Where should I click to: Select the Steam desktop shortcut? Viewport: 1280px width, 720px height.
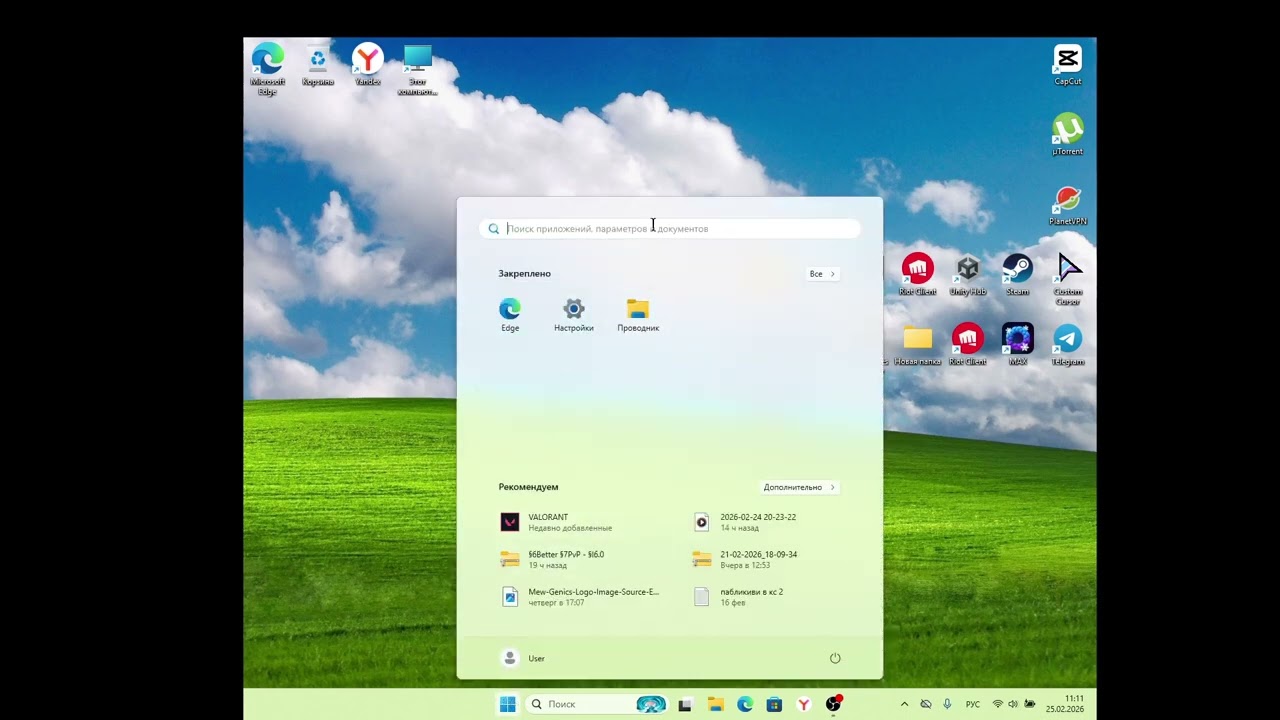pos(1018,274)
